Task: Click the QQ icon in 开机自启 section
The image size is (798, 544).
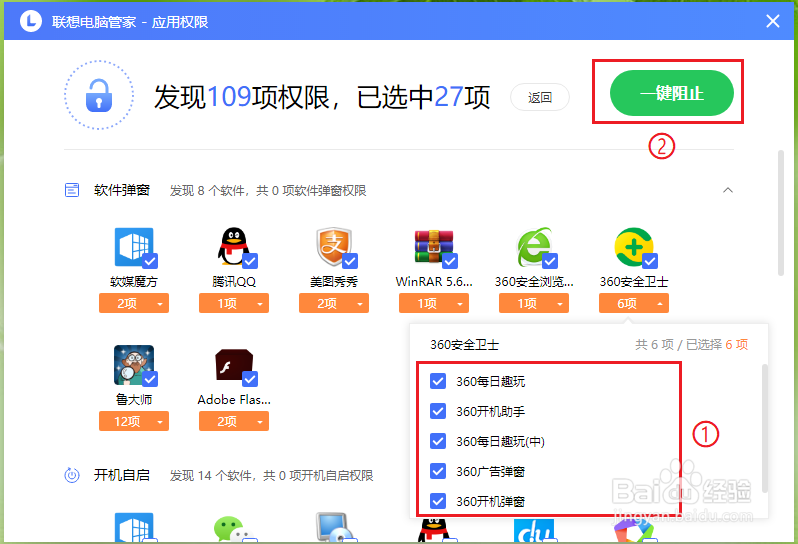Action: [x=434, y=530]
